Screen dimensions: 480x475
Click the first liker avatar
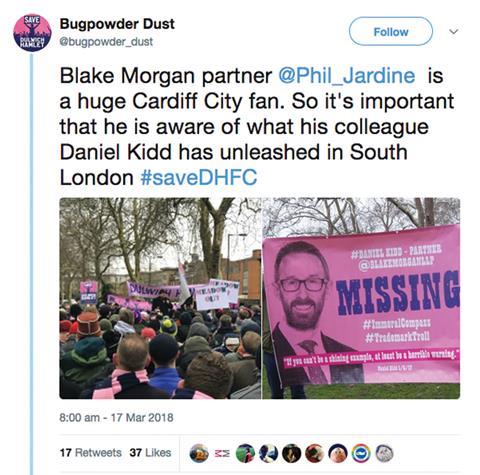coord(199,453)
